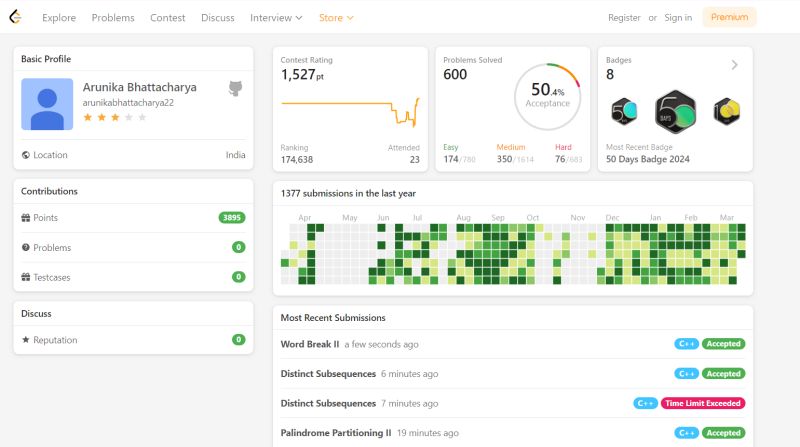The height and width of the screenshot is (447, 800).
Task: Open Distinct Subsequences from 6 minutes ago
Action: [328, 374]
